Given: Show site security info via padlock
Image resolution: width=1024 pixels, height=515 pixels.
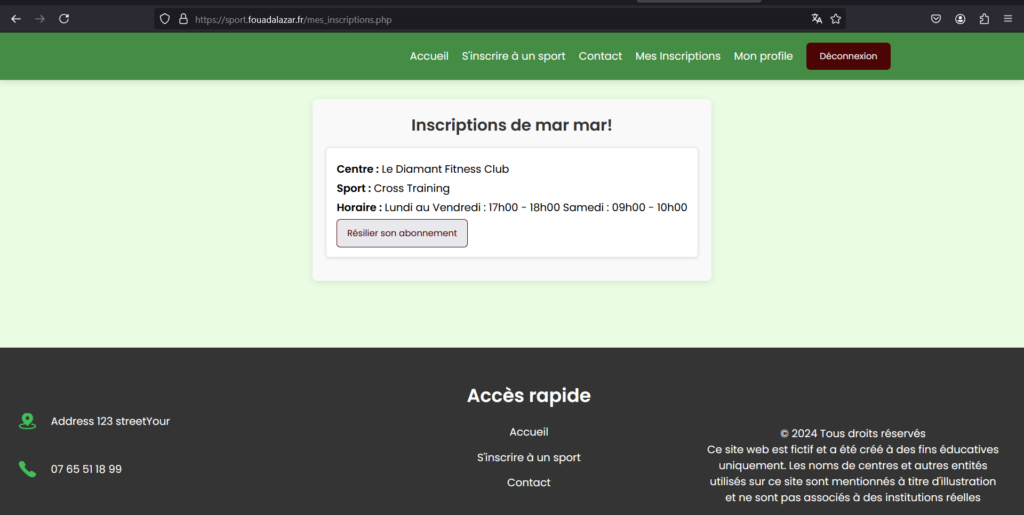Looking at the screenshot, I should pos(182,19).
